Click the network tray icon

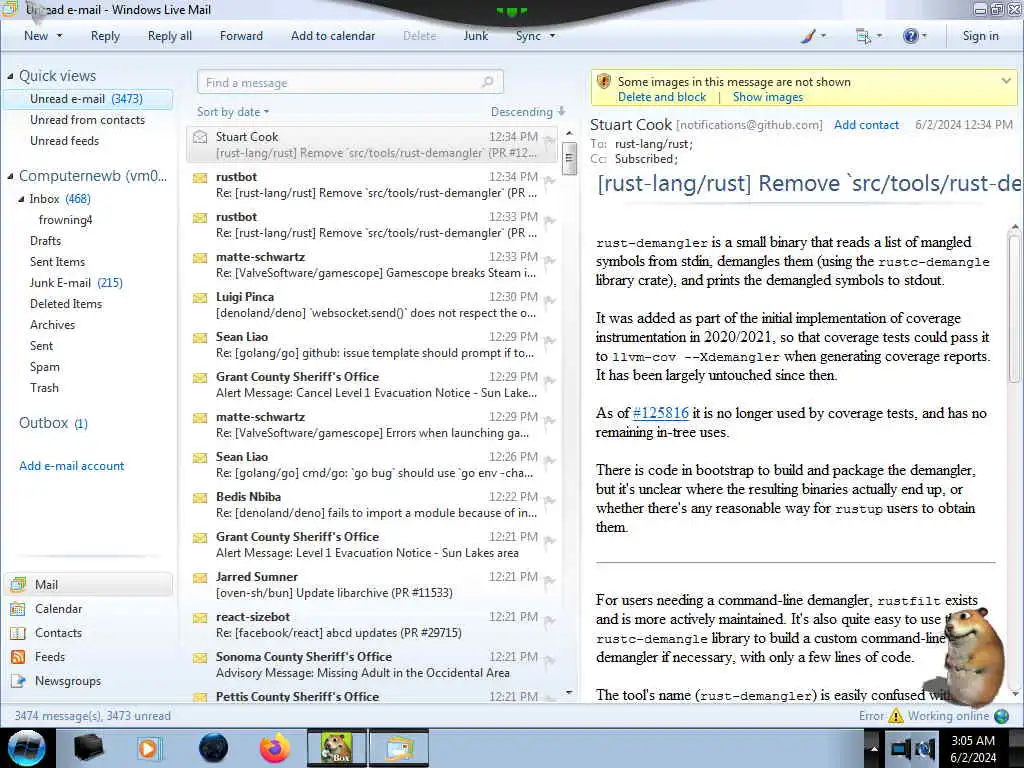tap(900, 749)
